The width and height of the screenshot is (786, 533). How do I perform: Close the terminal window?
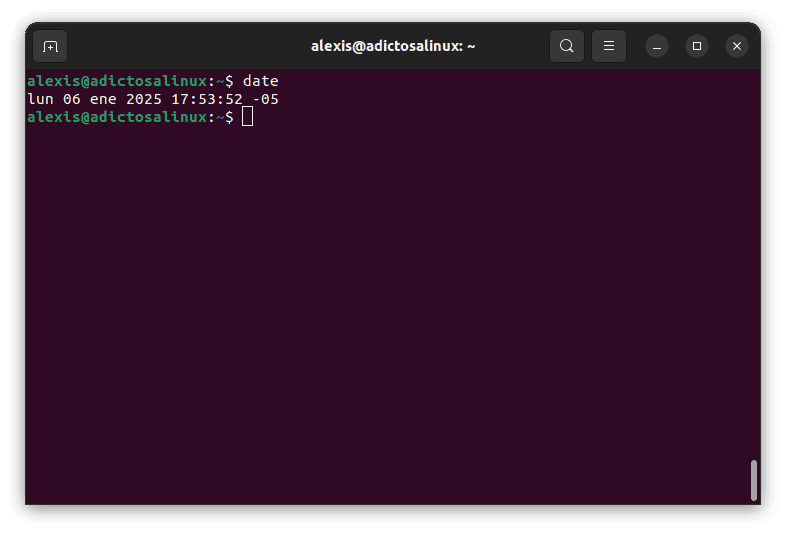pyautogui.click(x=737, y=46)
